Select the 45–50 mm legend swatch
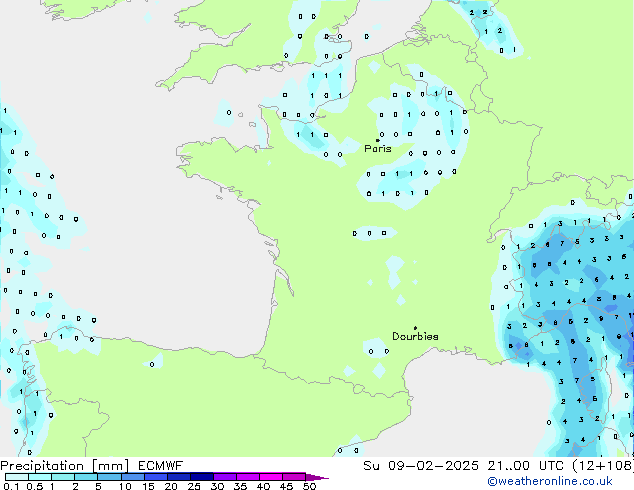 294,477
